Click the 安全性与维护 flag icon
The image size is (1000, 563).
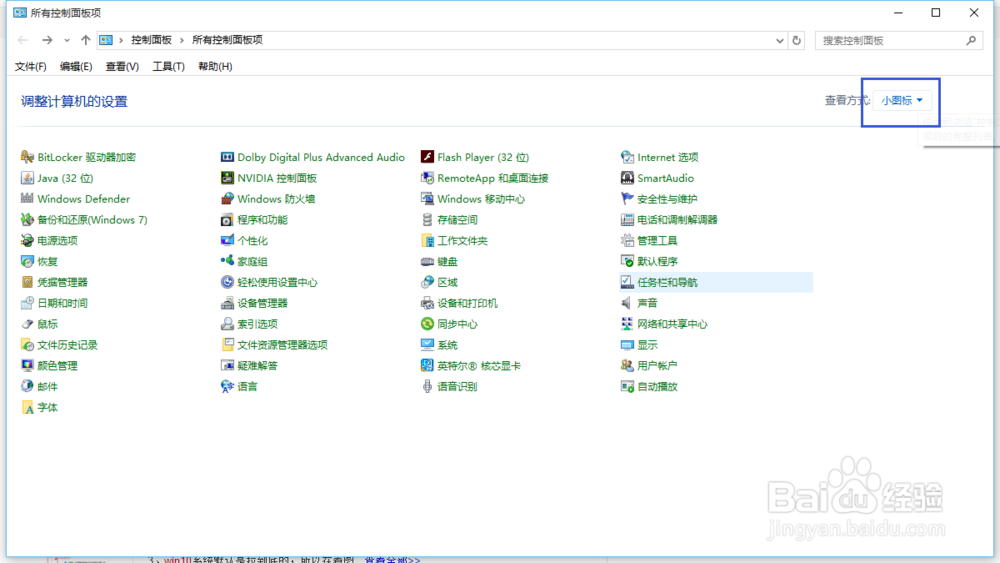(627, 199)
